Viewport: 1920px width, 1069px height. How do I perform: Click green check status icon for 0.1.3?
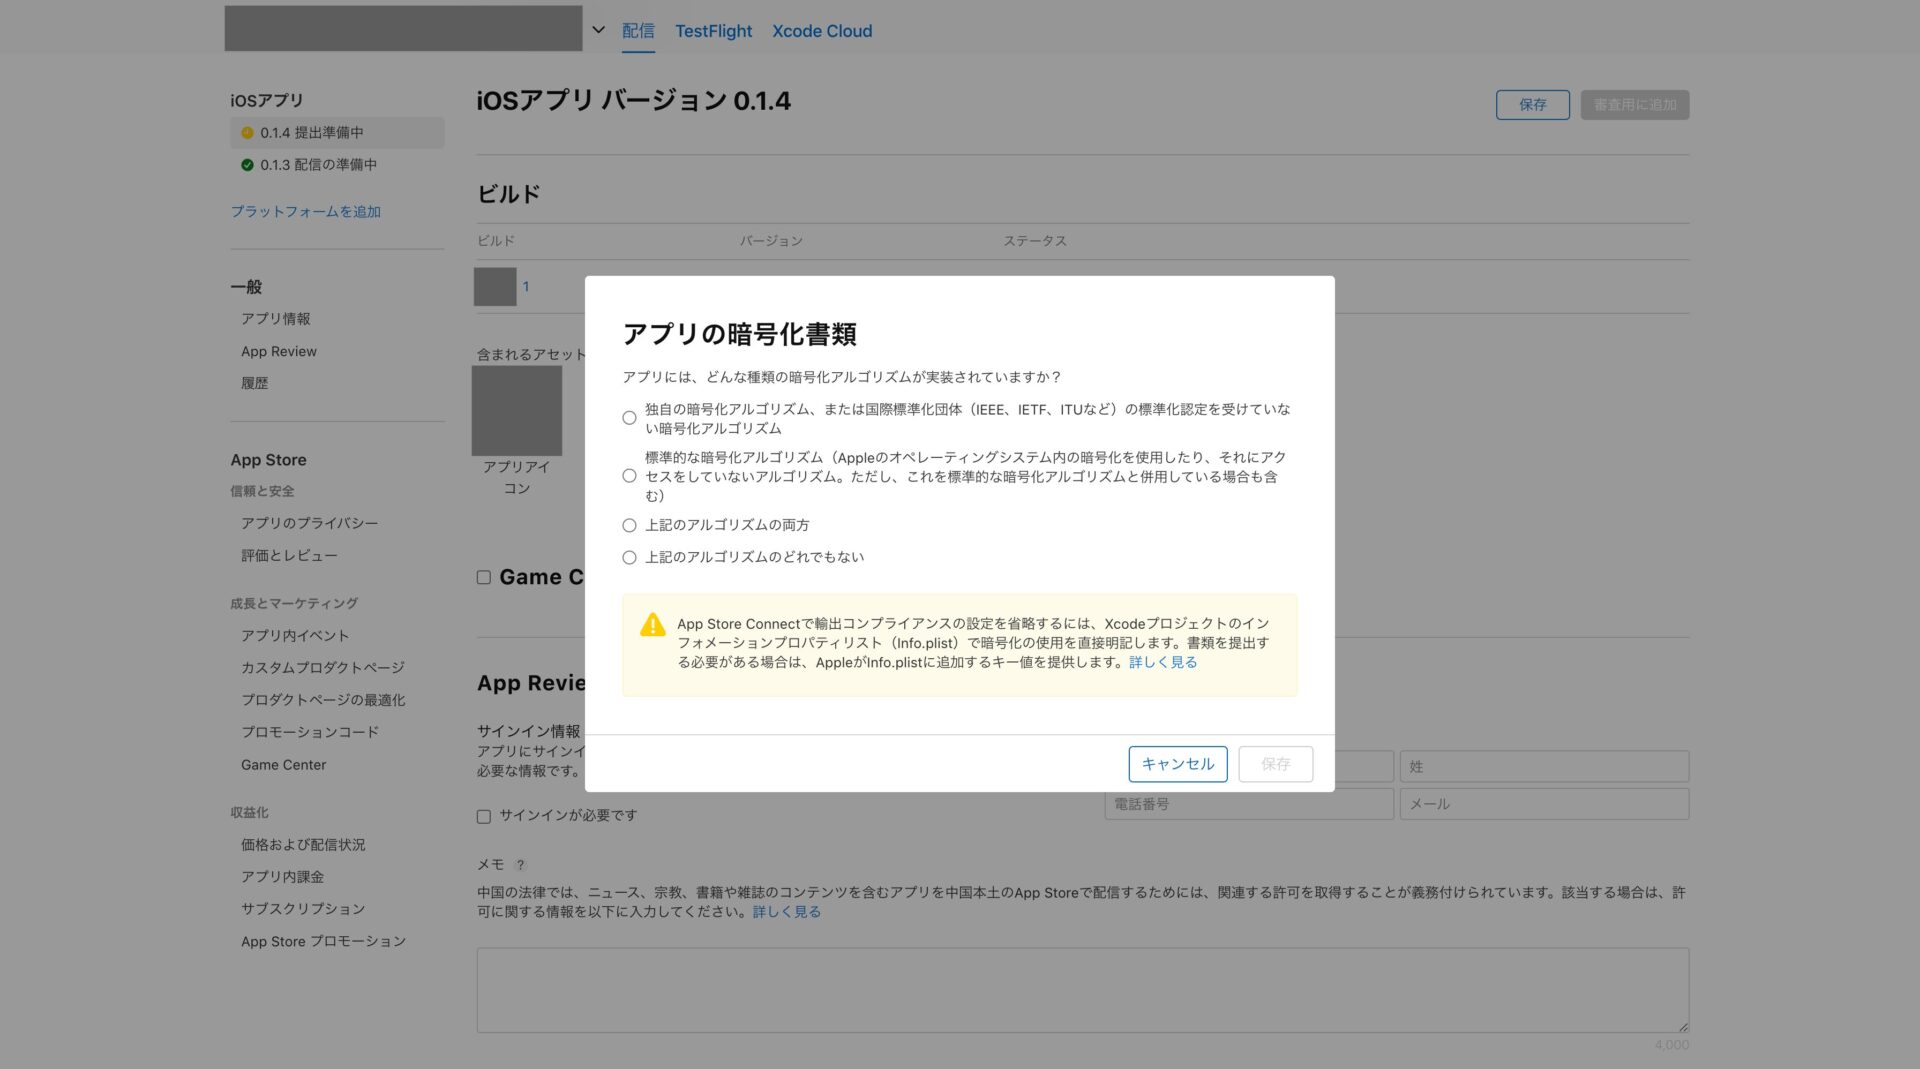tap(247, 165)
